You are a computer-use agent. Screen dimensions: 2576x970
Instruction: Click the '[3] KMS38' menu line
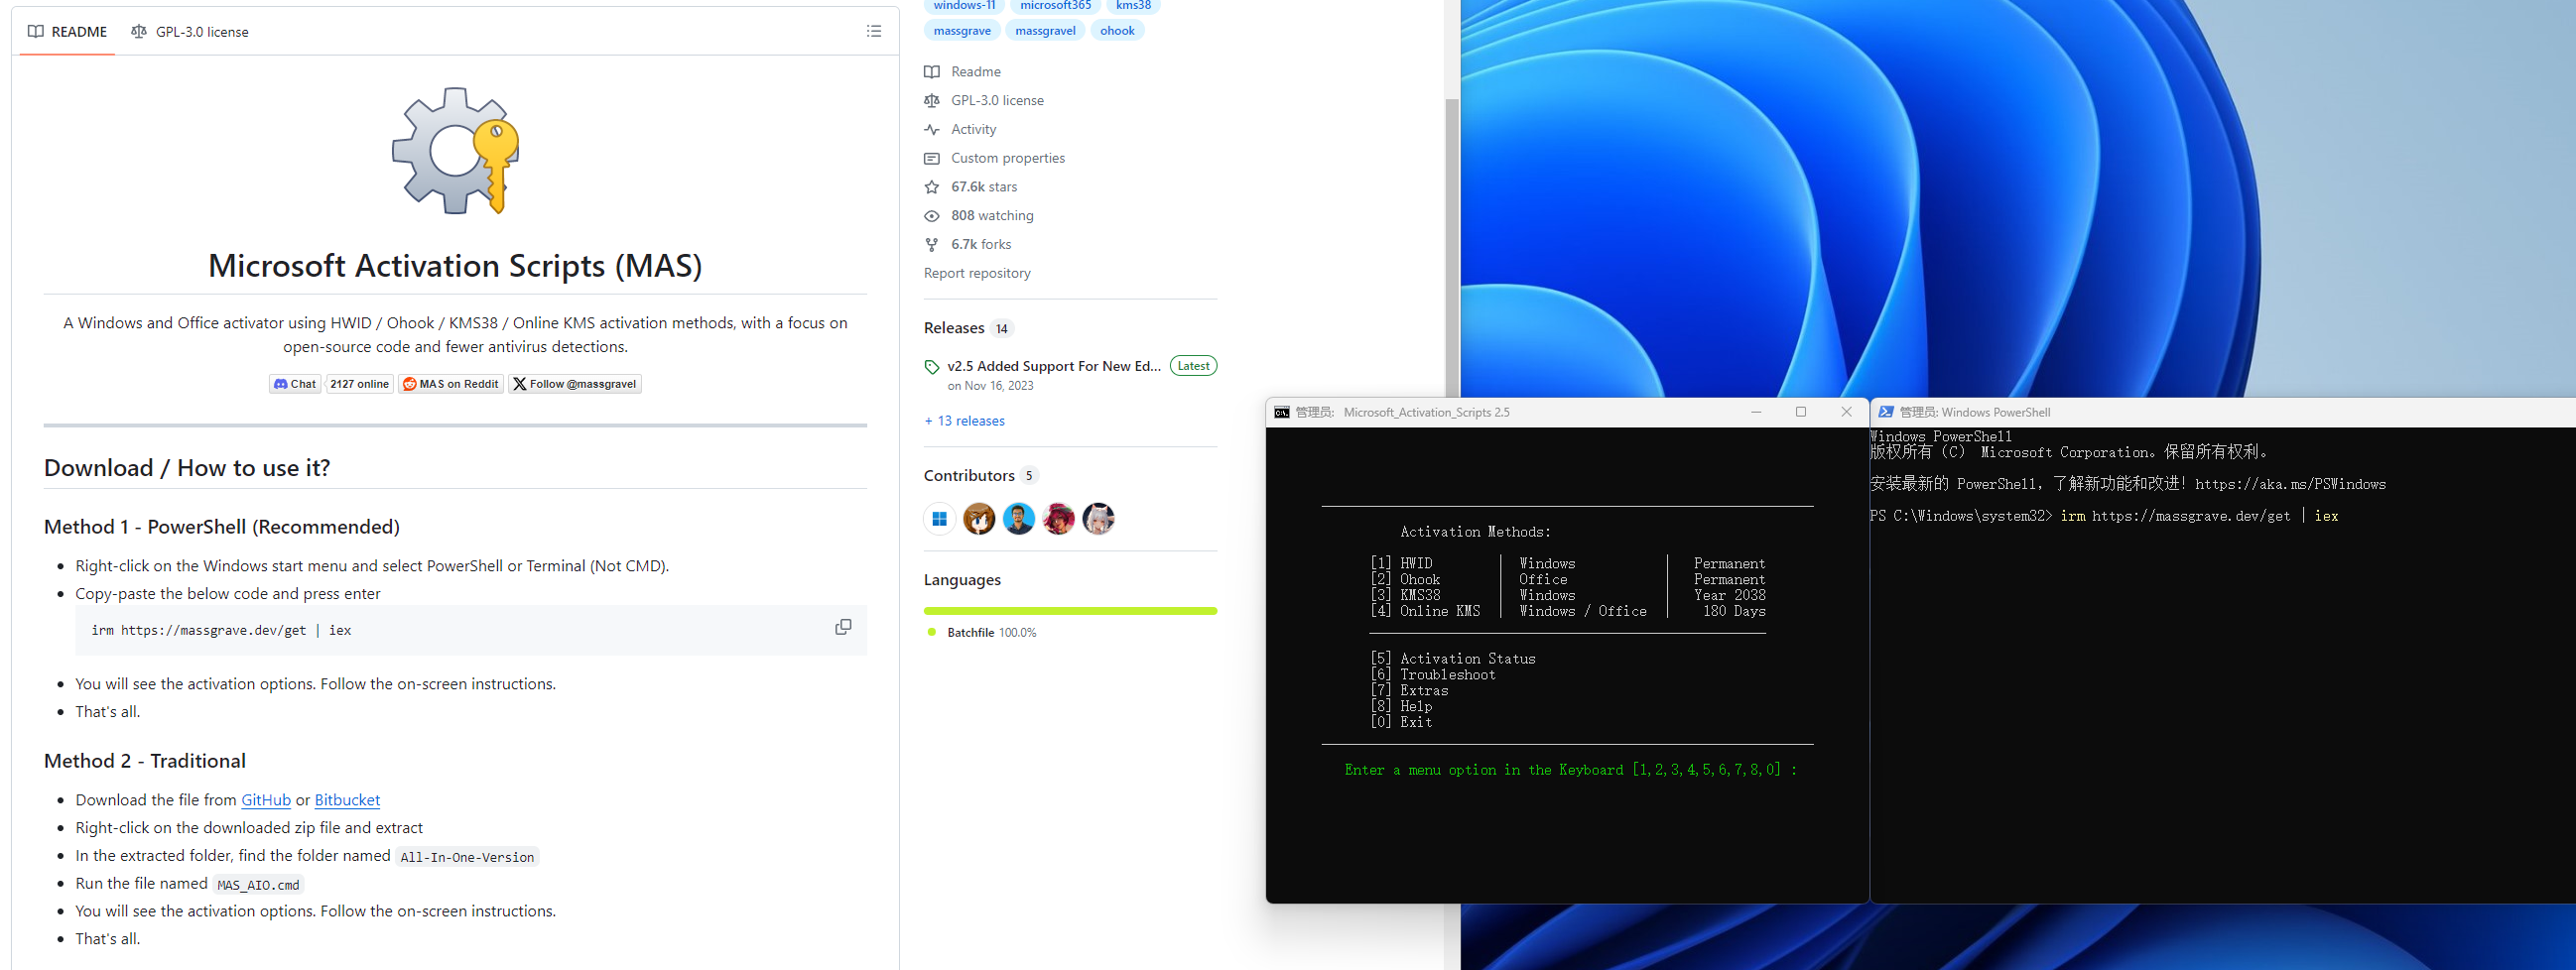click(x=1568, y=595)
